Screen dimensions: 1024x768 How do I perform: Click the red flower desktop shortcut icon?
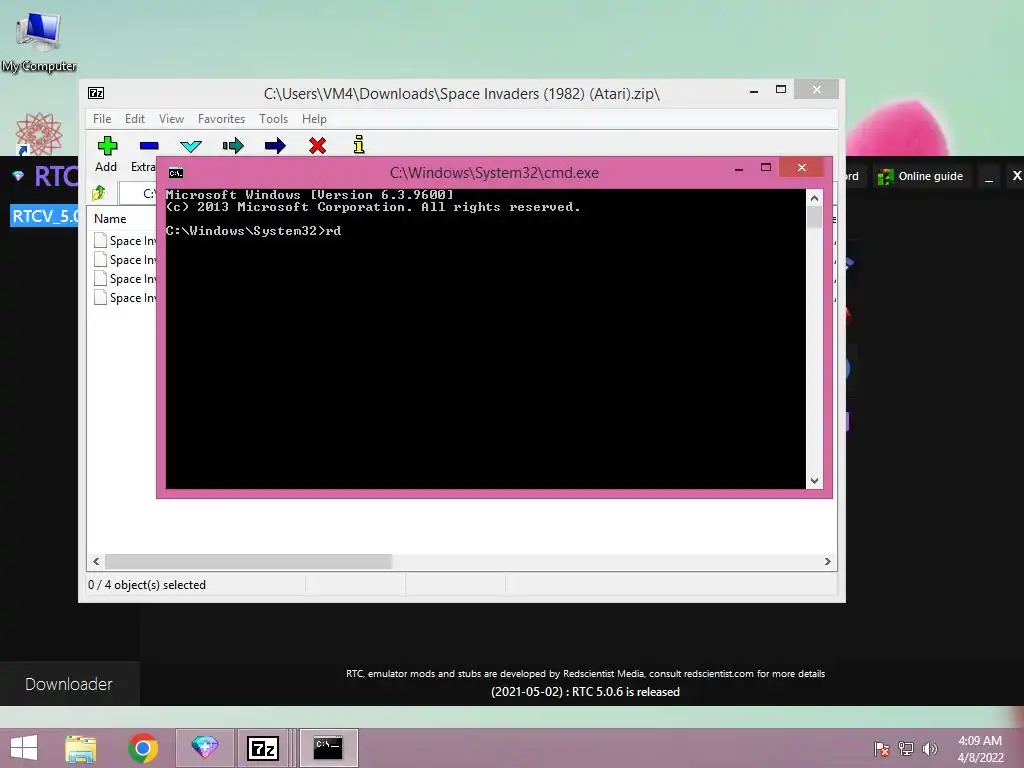pos(39,134)
